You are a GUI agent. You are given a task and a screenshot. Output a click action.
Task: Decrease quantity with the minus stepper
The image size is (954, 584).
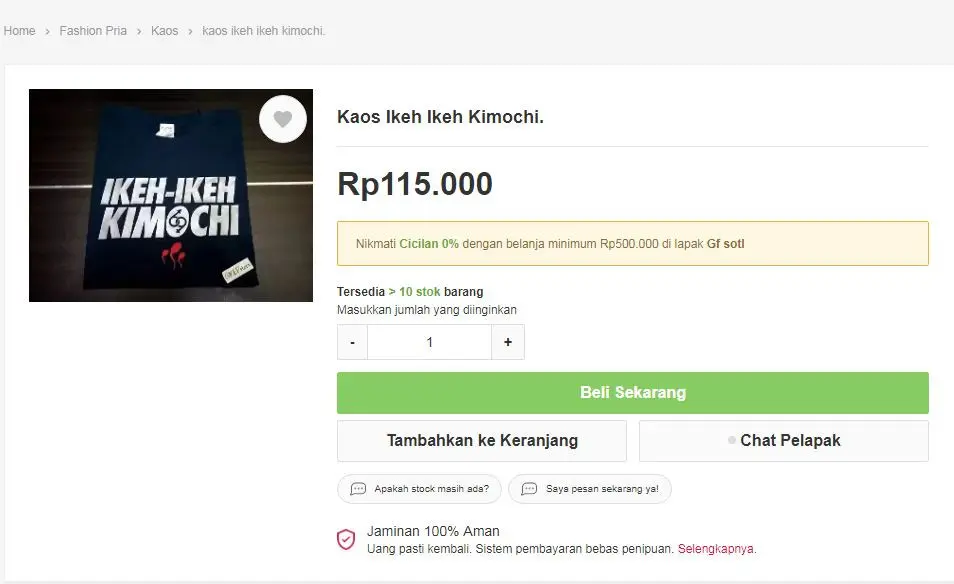(352, 342)
